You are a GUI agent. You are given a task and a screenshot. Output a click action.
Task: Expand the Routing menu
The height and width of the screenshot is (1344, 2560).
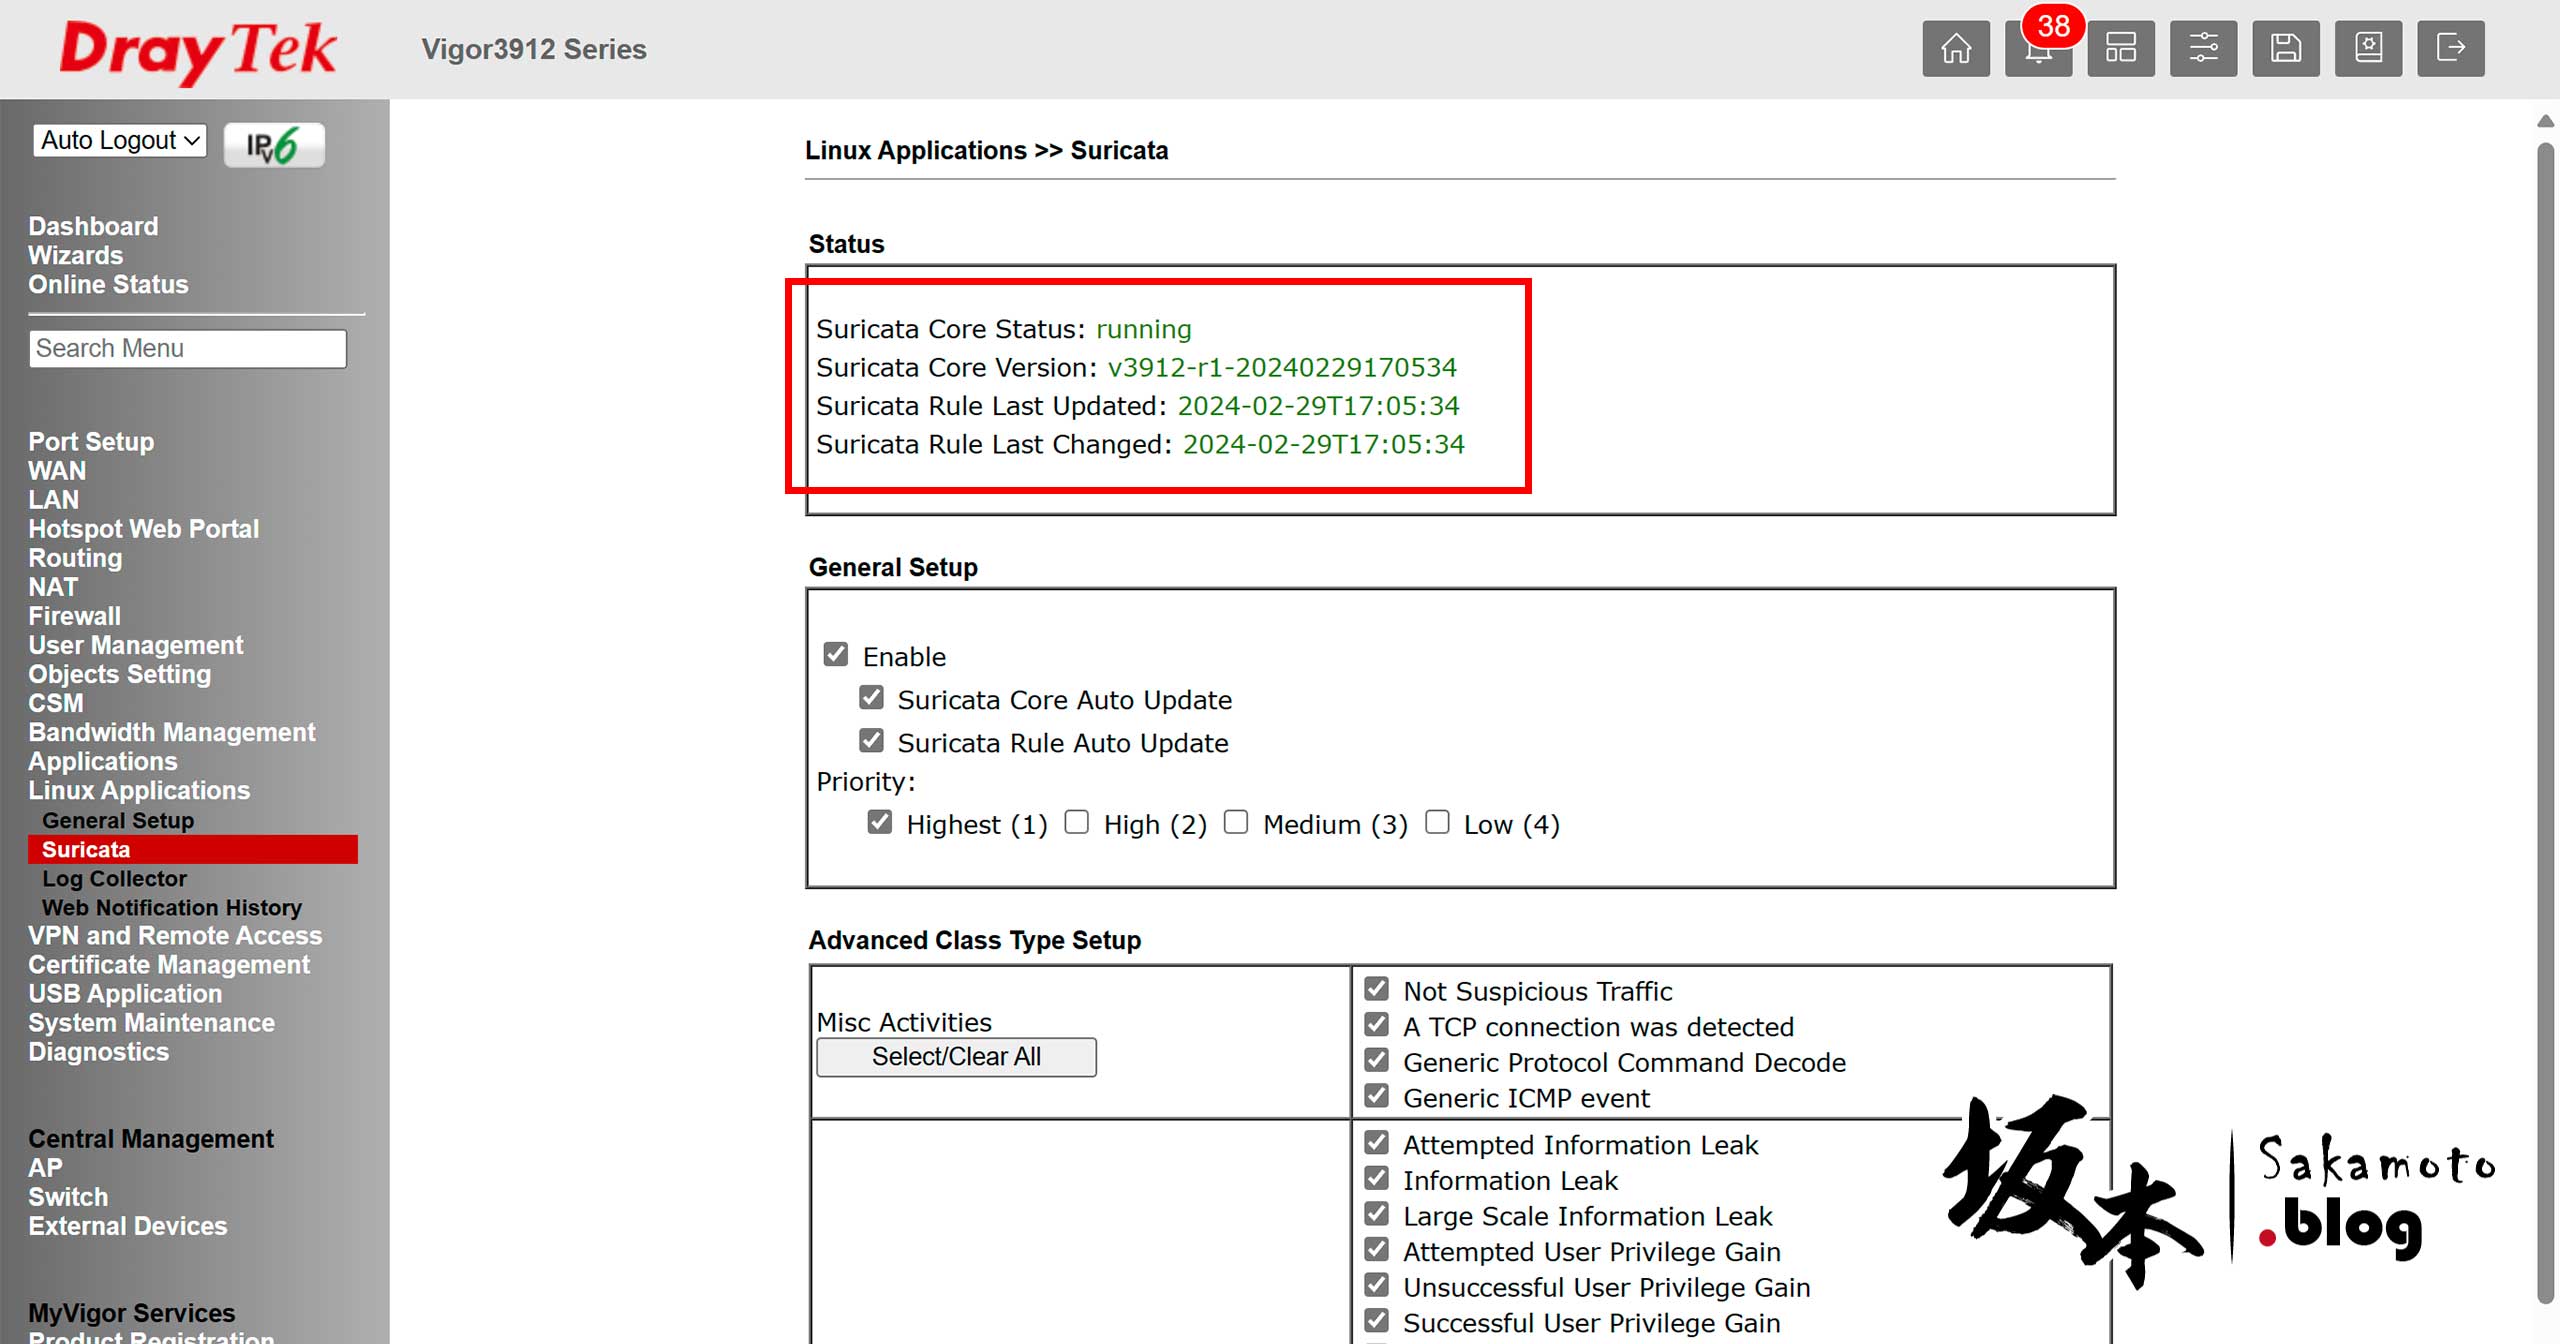(75, 557)
